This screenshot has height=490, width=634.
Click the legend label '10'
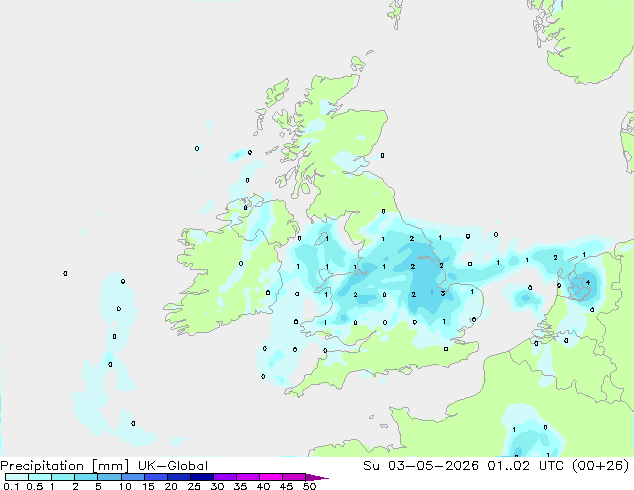click(x=125, y=486)
